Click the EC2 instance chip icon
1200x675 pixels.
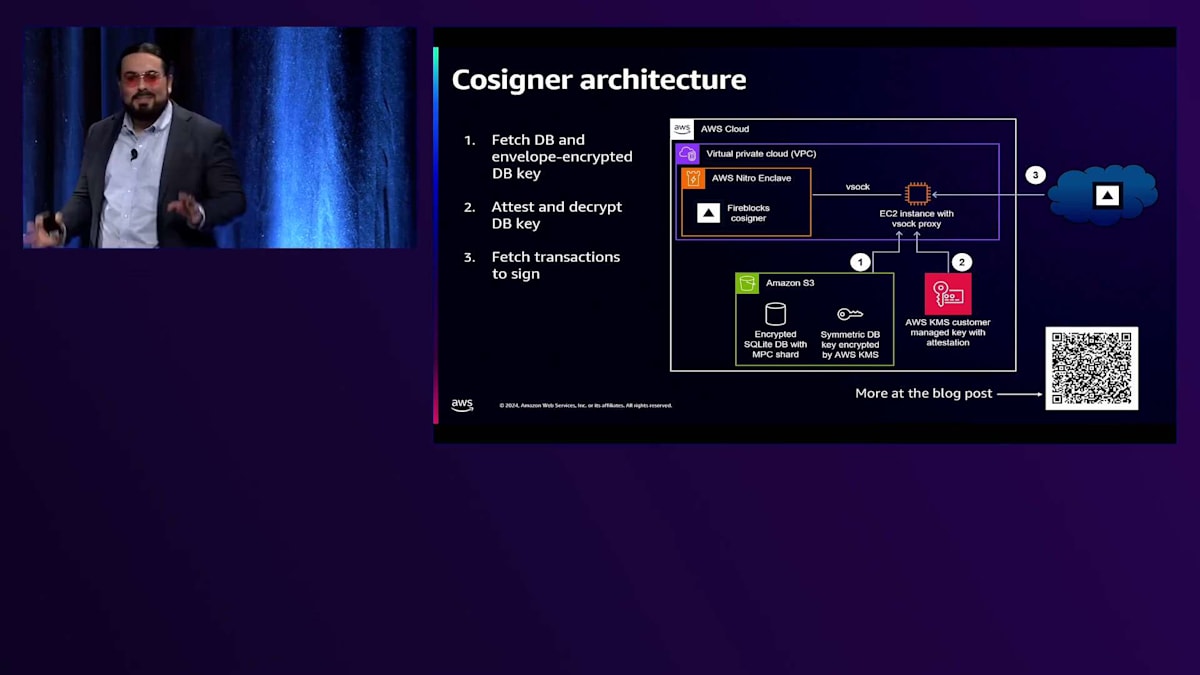917,194
